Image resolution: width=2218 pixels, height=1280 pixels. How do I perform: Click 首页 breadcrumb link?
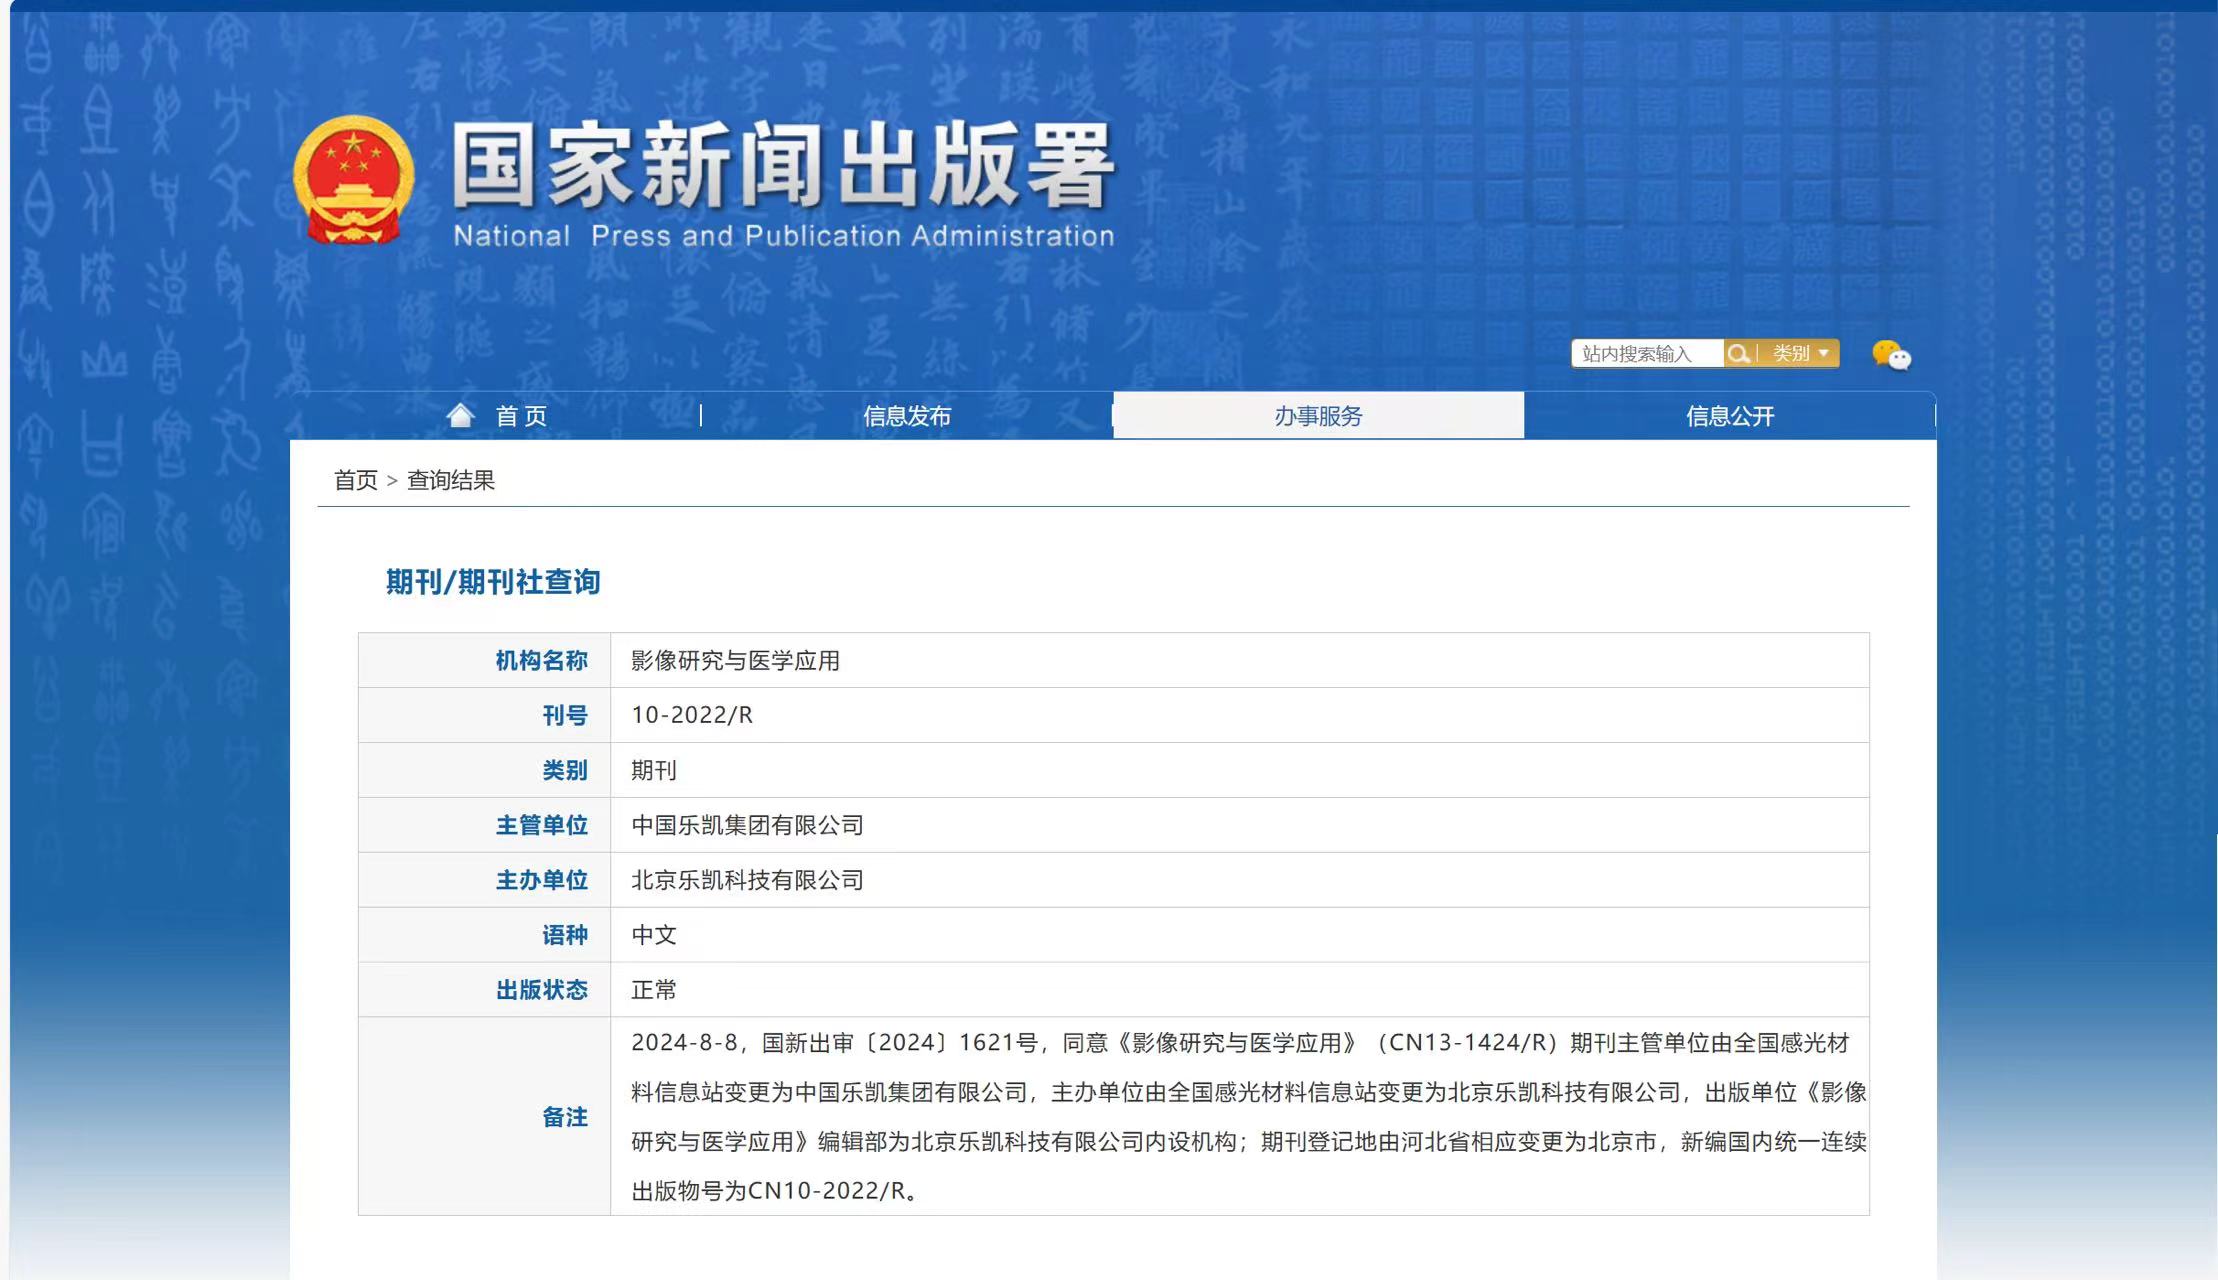356,480
